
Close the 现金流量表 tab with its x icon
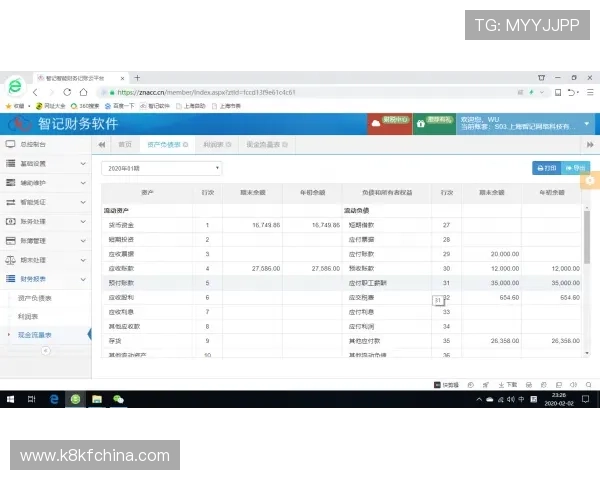(x=285, y=145)
